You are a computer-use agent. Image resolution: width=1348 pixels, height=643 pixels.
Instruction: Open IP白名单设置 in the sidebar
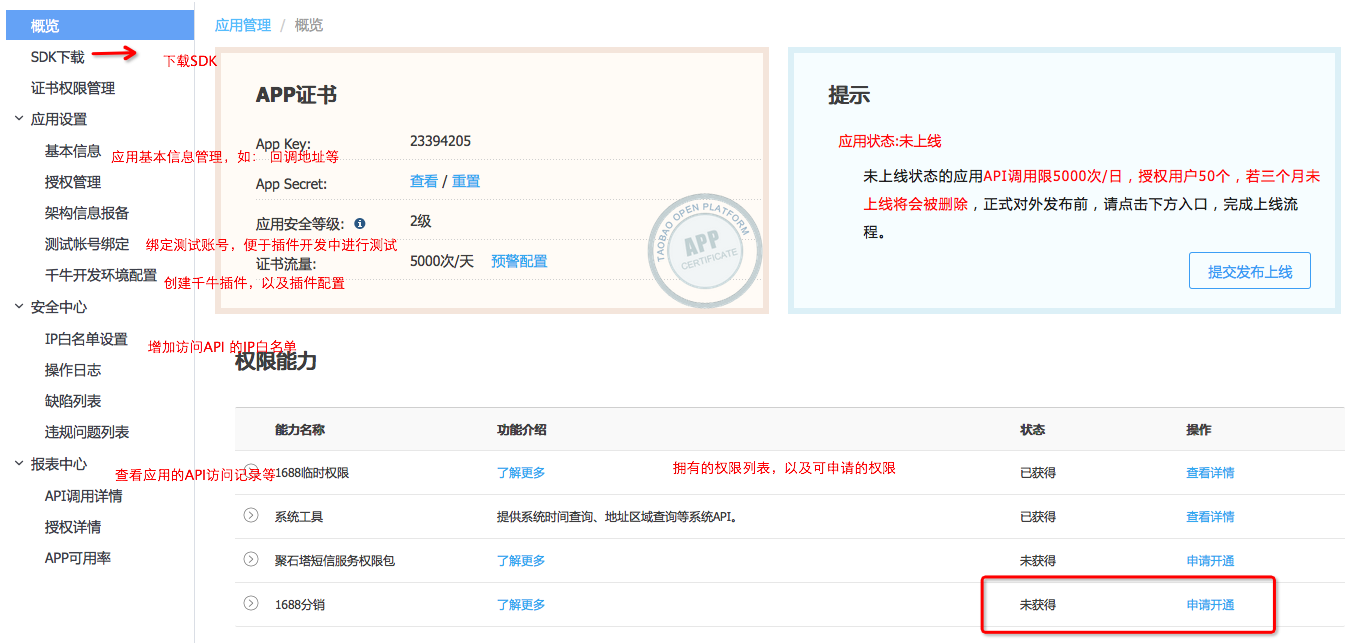point(86,339)
